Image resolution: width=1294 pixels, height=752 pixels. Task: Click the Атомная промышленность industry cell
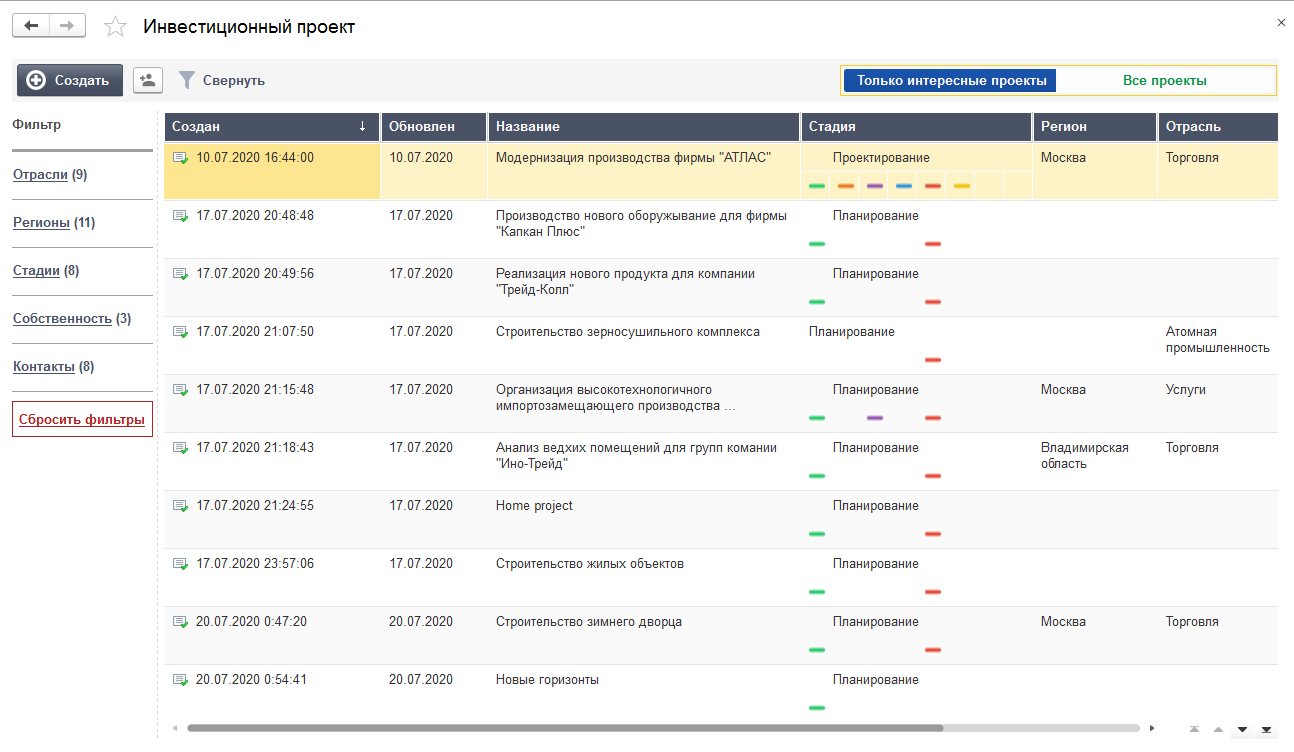[x=1217, y=340]
